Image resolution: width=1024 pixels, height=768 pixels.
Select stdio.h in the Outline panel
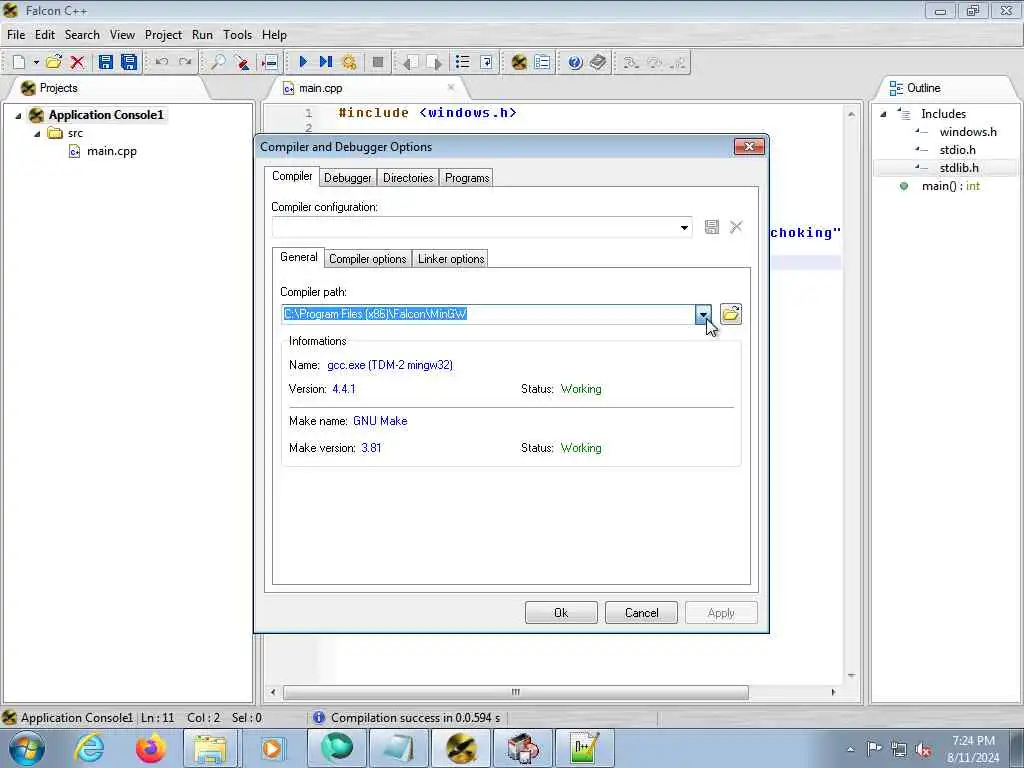(x=957, y=150)
